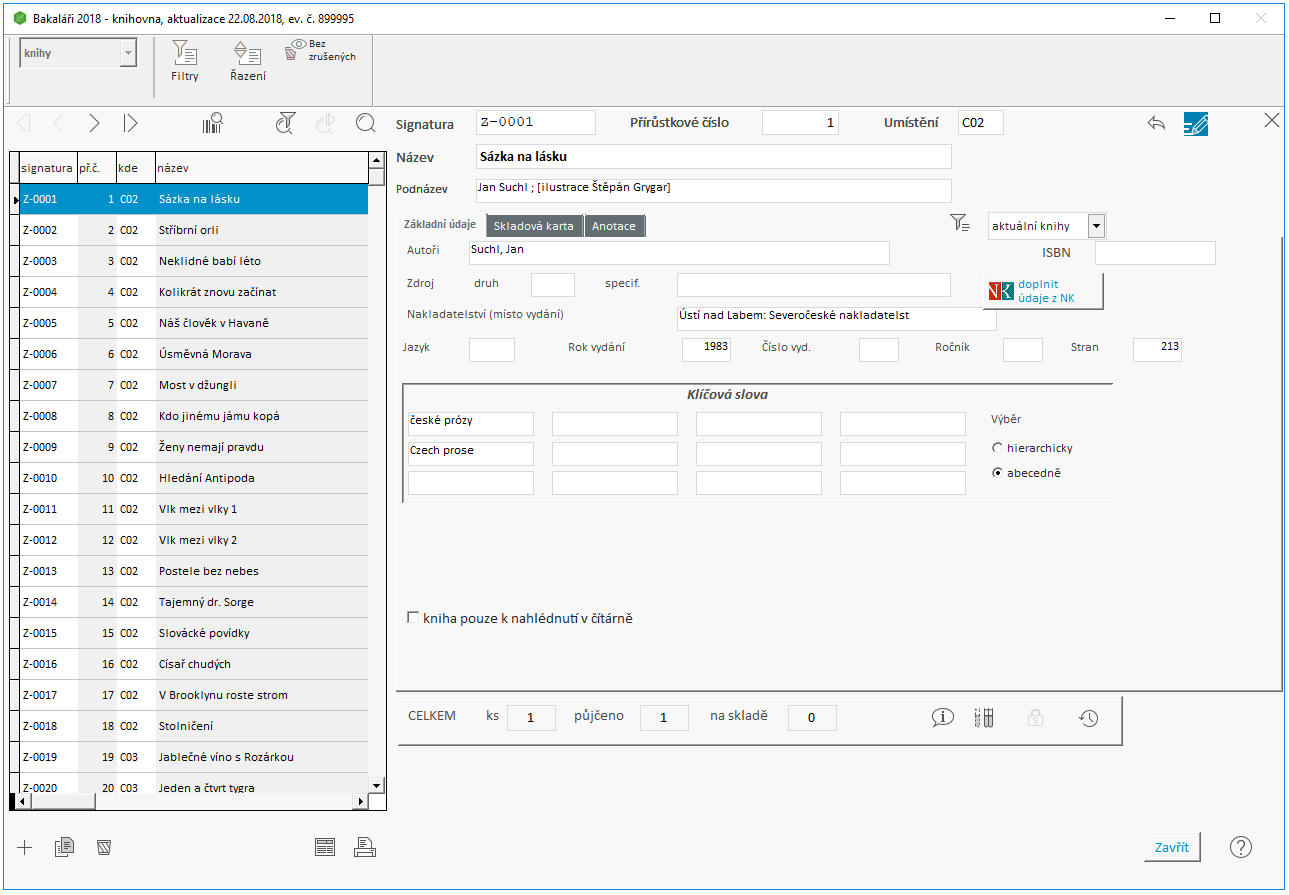The width and height of the screenshot is (1289, 895).
Task: Select 'Kolikrát znovu začínat' row in list
Action: [x=217, y=292]
